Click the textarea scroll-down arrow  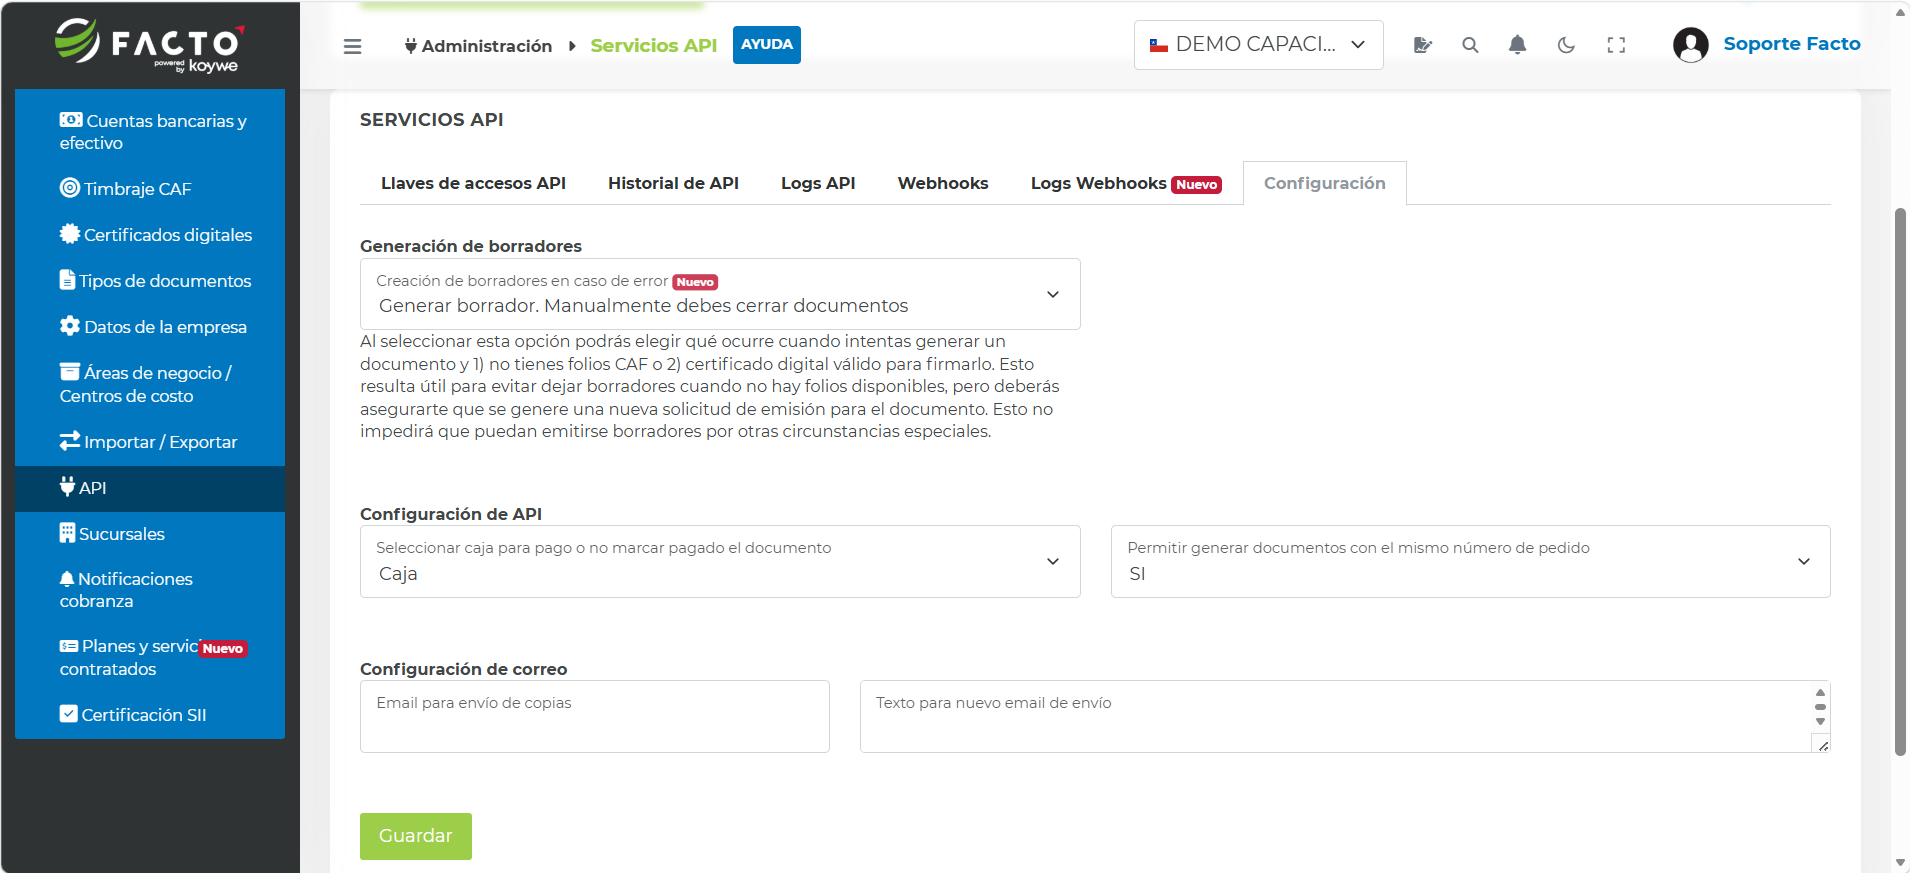tap(1820, 722)
